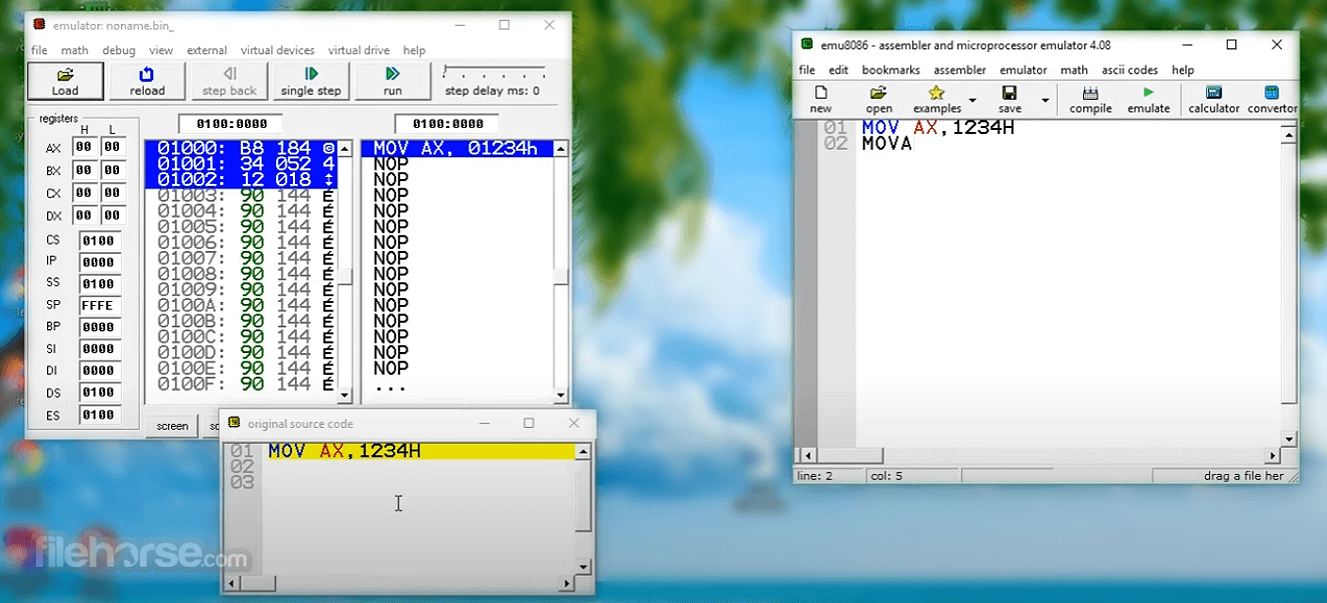Click the 'drag a file her' status text
Image resolution: width=1327 pixels, height=603 pixels.
tap(1244, 476)
